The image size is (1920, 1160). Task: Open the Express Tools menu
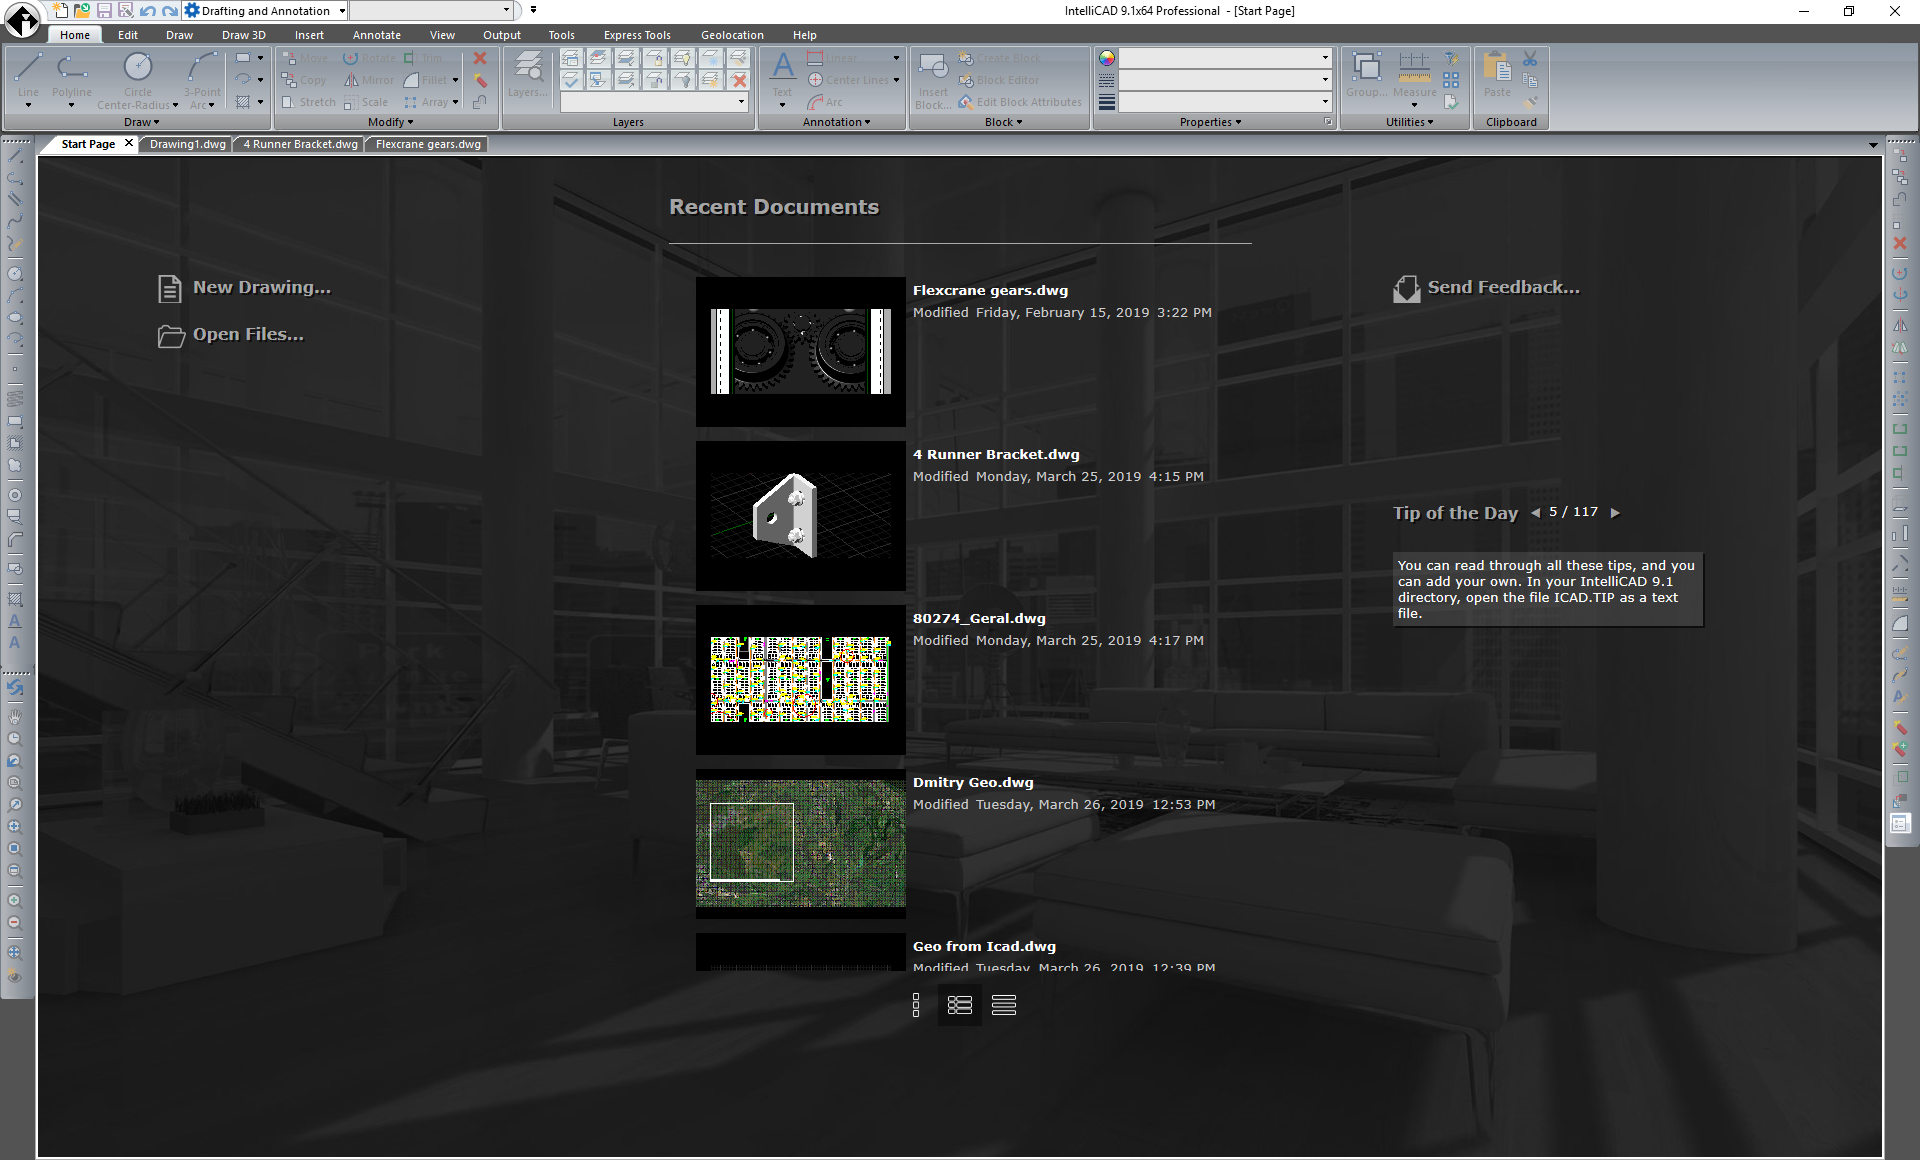[x=636, y=34]
